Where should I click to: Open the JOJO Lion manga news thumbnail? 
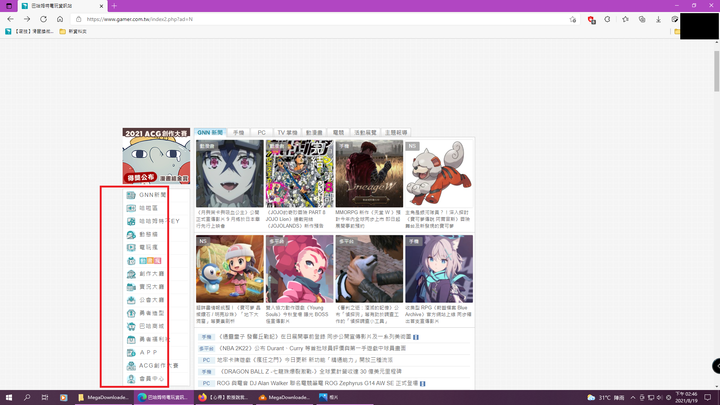coord(299,174)
